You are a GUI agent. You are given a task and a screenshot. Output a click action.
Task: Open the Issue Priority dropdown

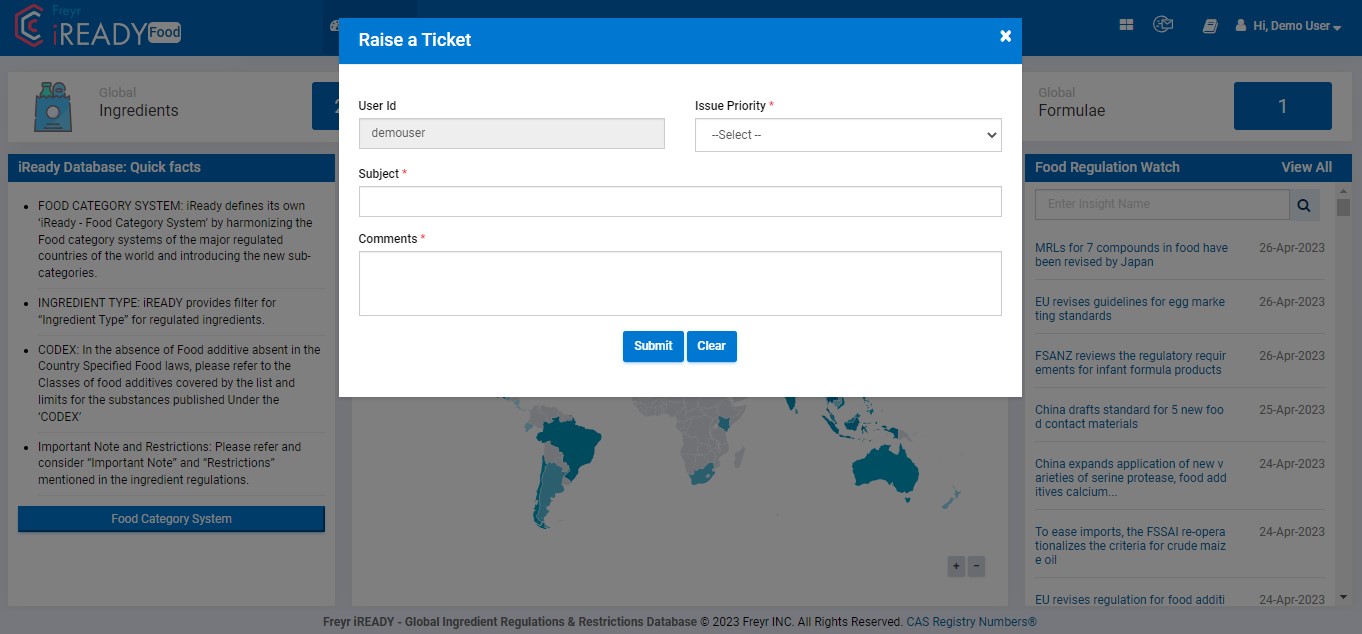point(847,135)
